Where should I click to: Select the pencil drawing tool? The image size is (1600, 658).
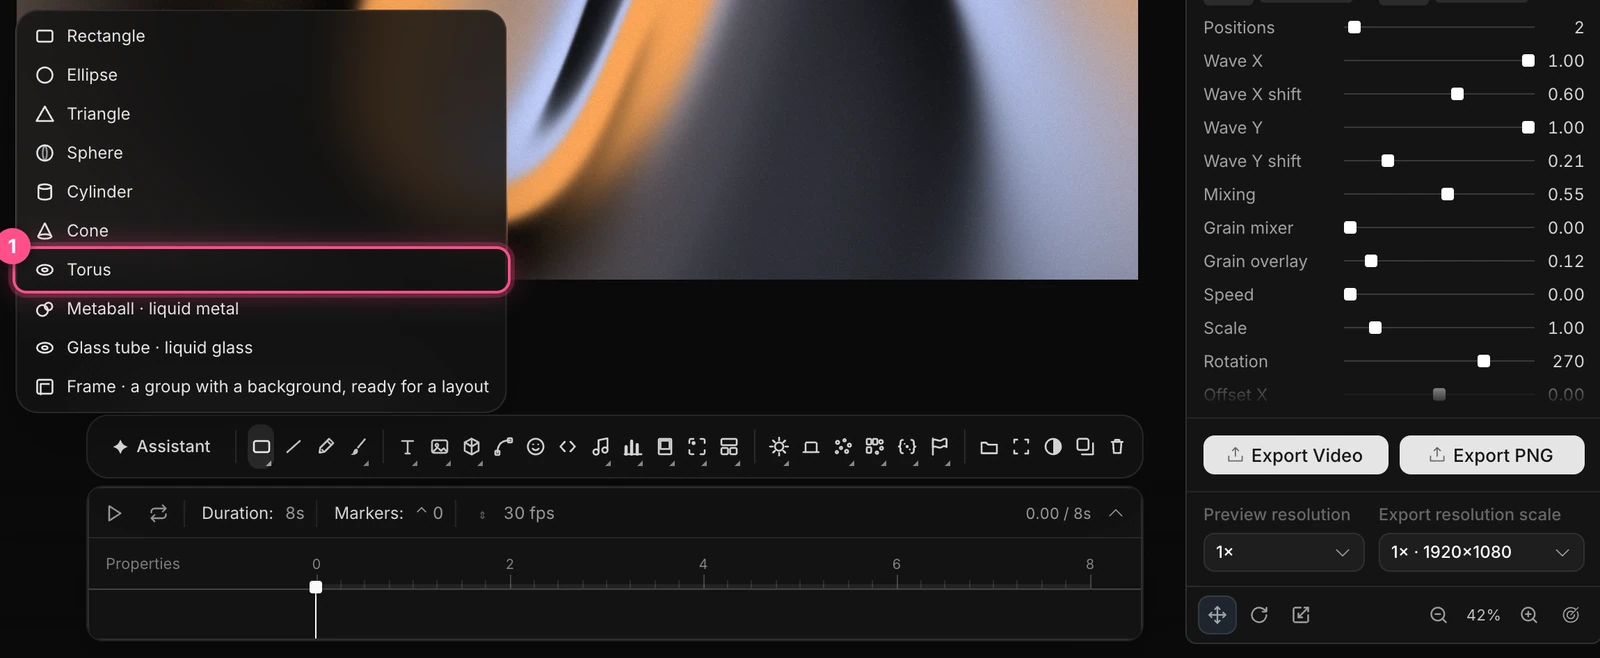(x=326, y=447)
